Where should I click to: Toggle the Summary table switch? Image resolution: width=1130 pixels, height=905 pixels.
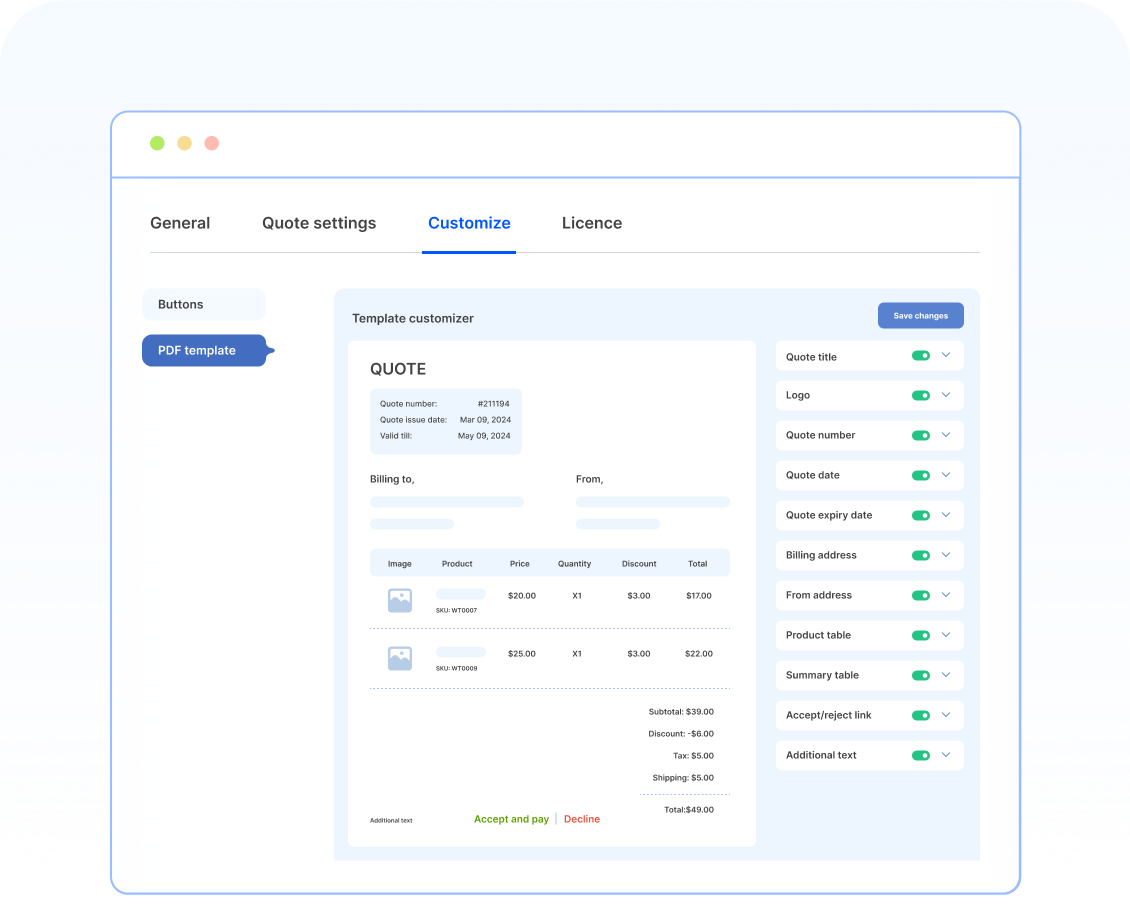pos(921,675)
